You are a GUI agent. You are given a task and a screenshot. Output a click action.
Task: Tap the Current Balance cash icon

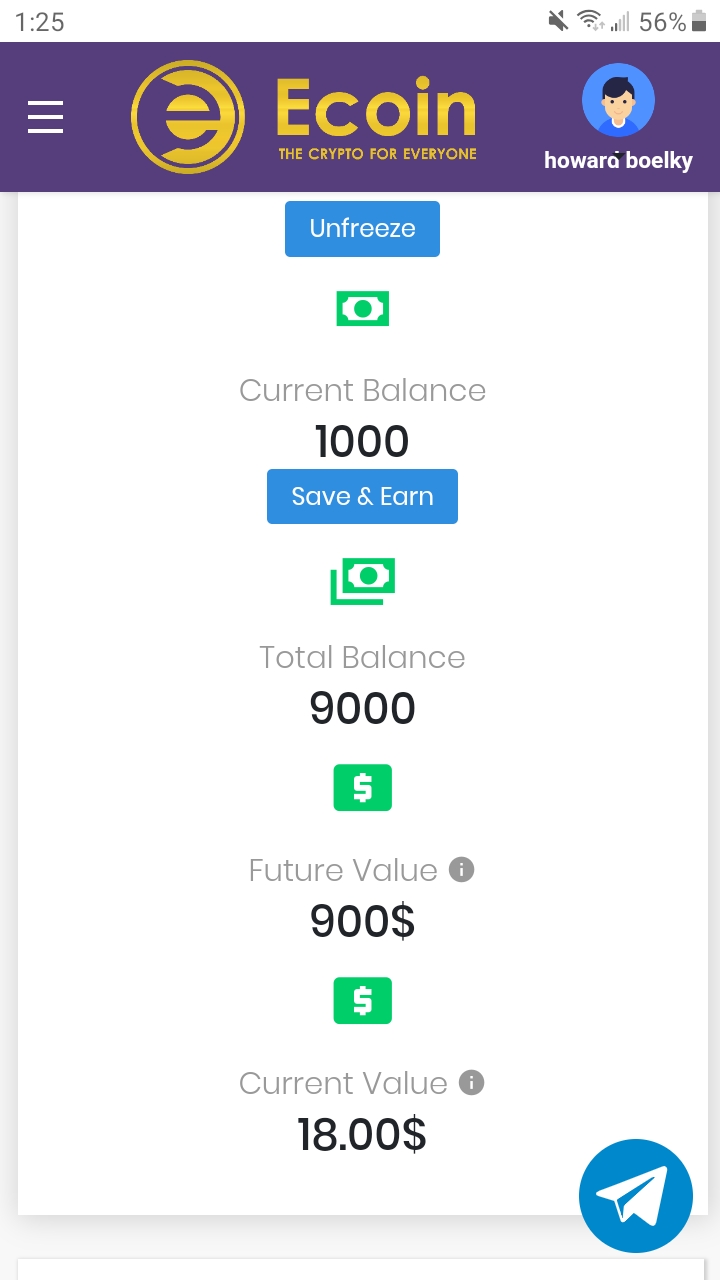[x=362, y=309]
